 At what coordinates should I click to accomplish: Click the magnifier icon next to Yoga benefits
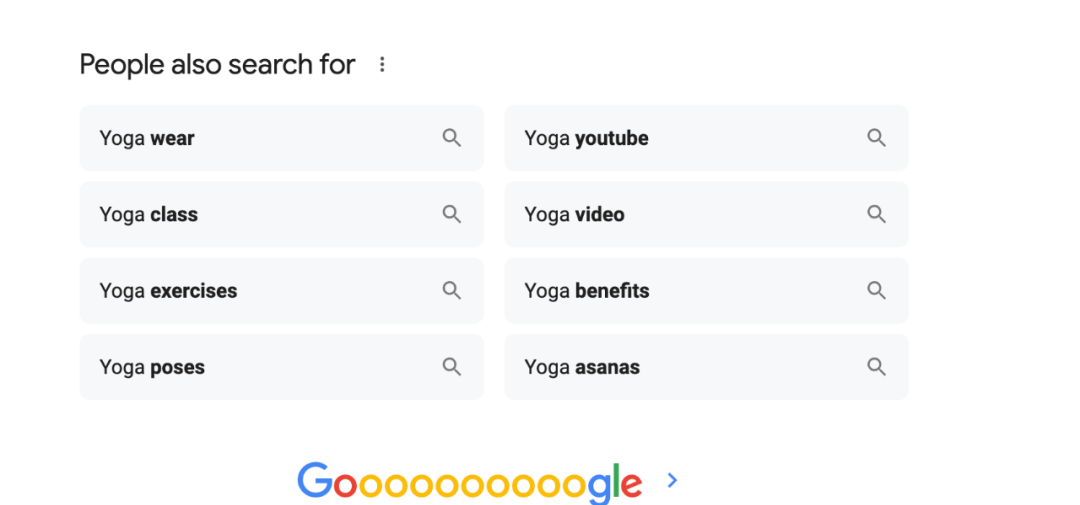click(x=877, y=291)
